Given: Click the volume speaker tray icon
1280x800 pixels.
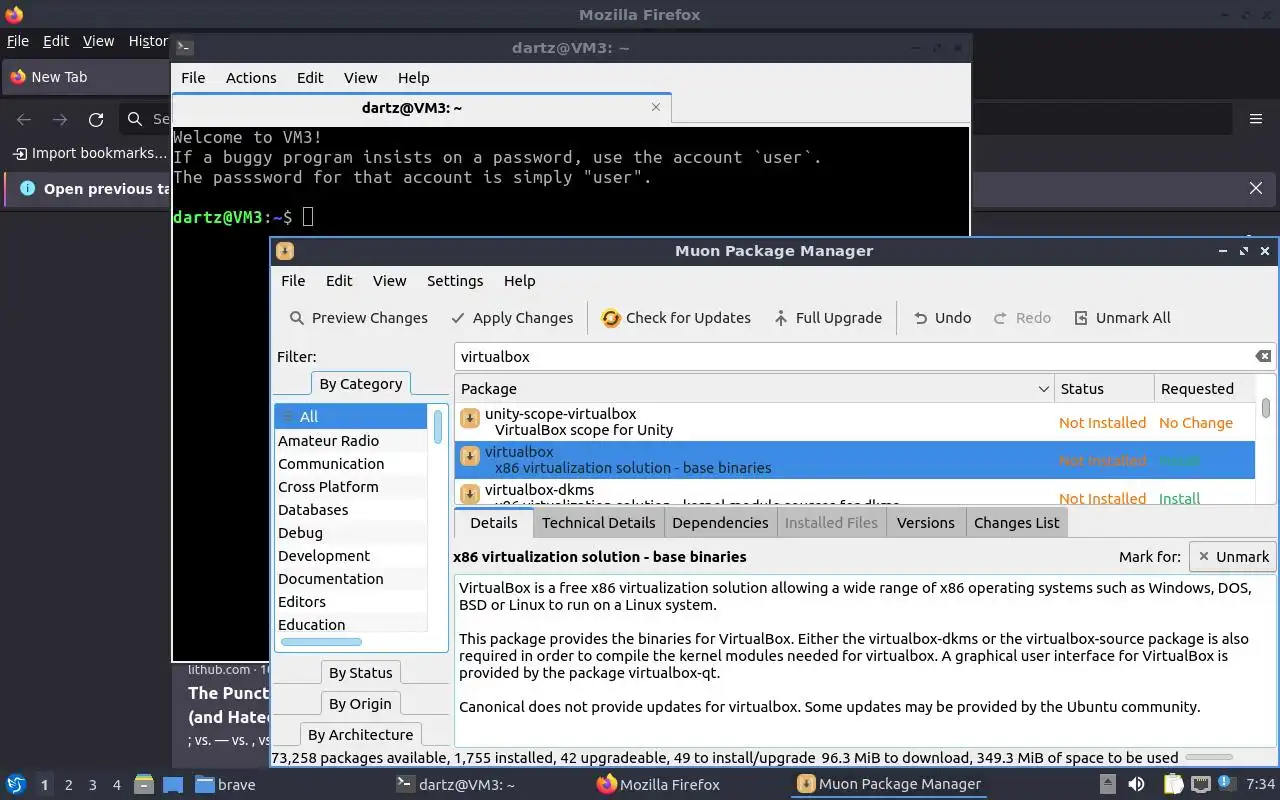Looking at the screenshot, I should [x=1136, y=785].
